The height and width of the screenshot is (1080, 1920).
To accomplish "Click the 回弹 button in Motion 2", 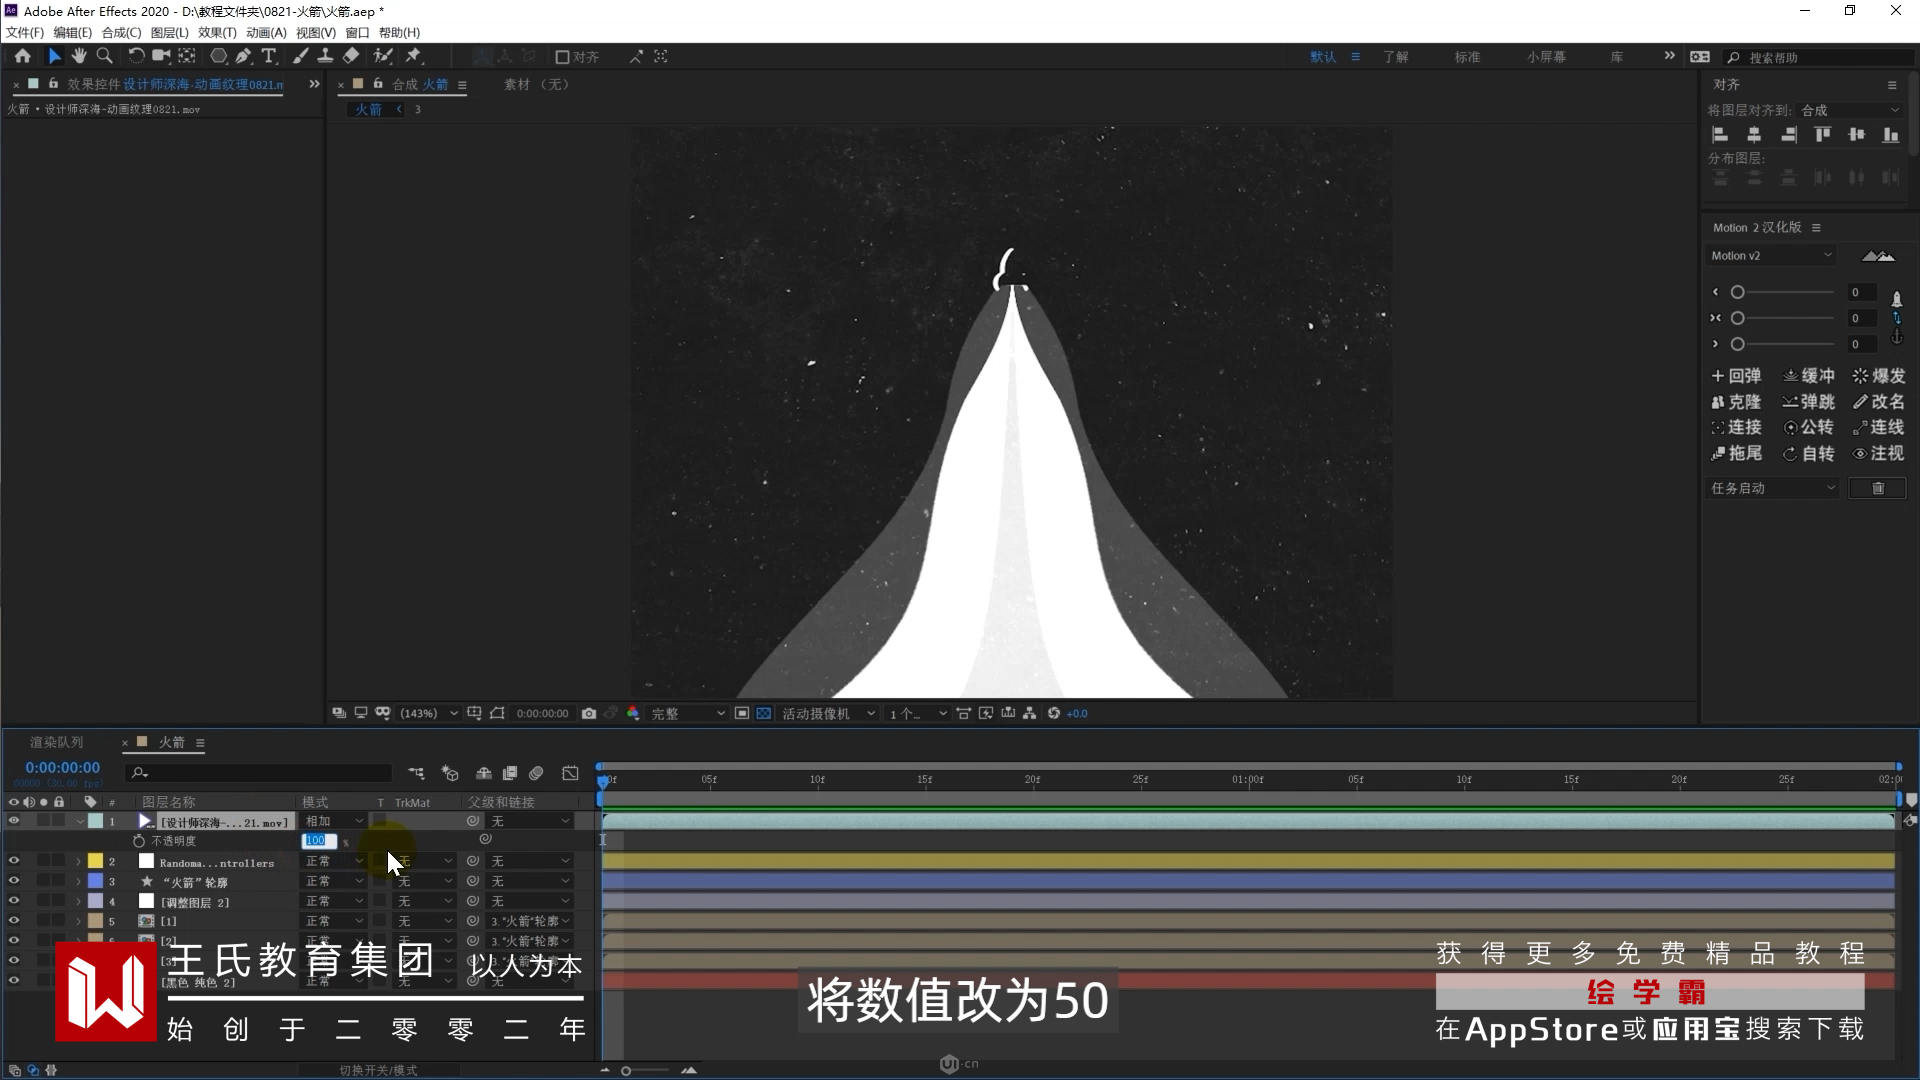I will coord(1736,376).
